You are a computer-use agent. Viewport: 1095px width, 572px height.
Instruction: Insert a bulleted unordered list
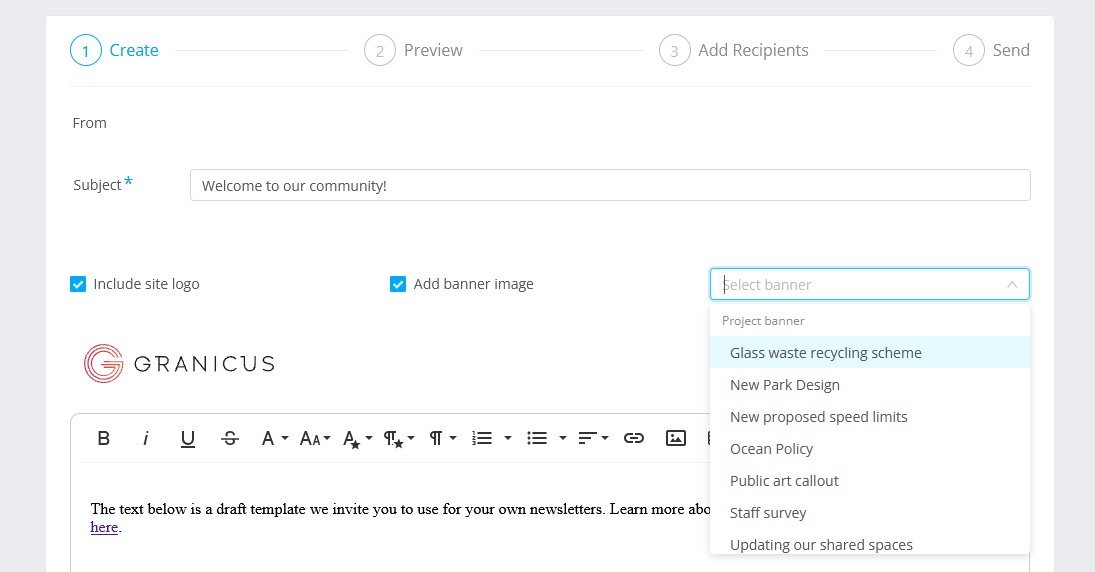536,438
